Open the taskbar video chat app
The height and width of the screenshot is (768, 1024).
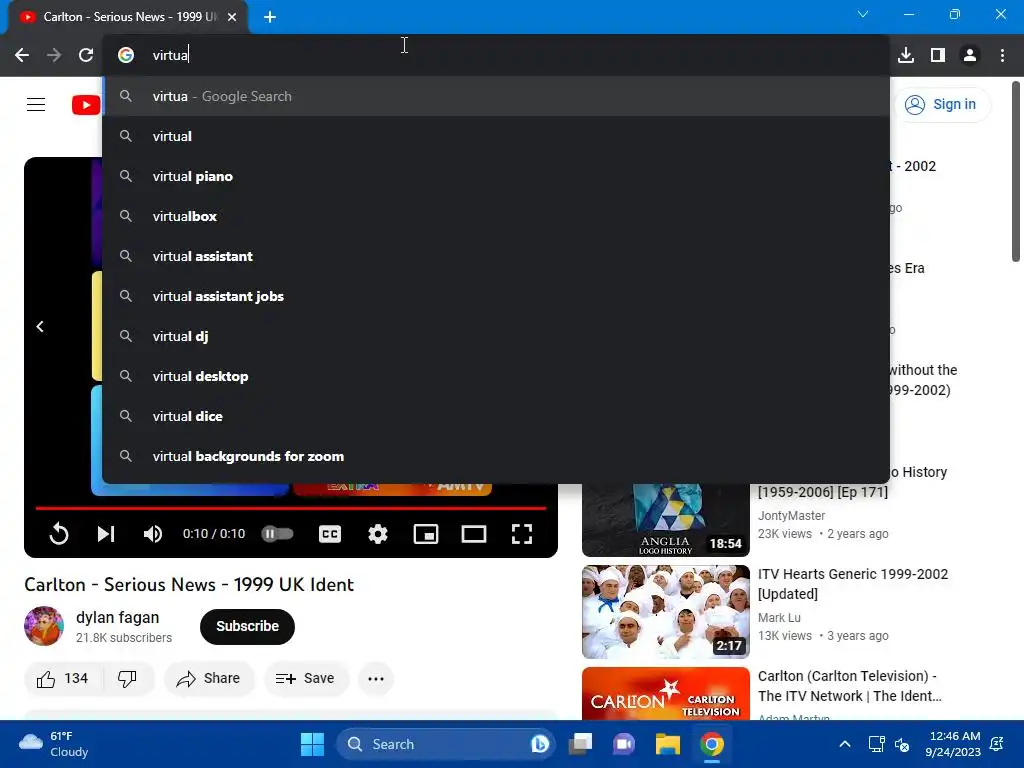(x=624, y=744)
